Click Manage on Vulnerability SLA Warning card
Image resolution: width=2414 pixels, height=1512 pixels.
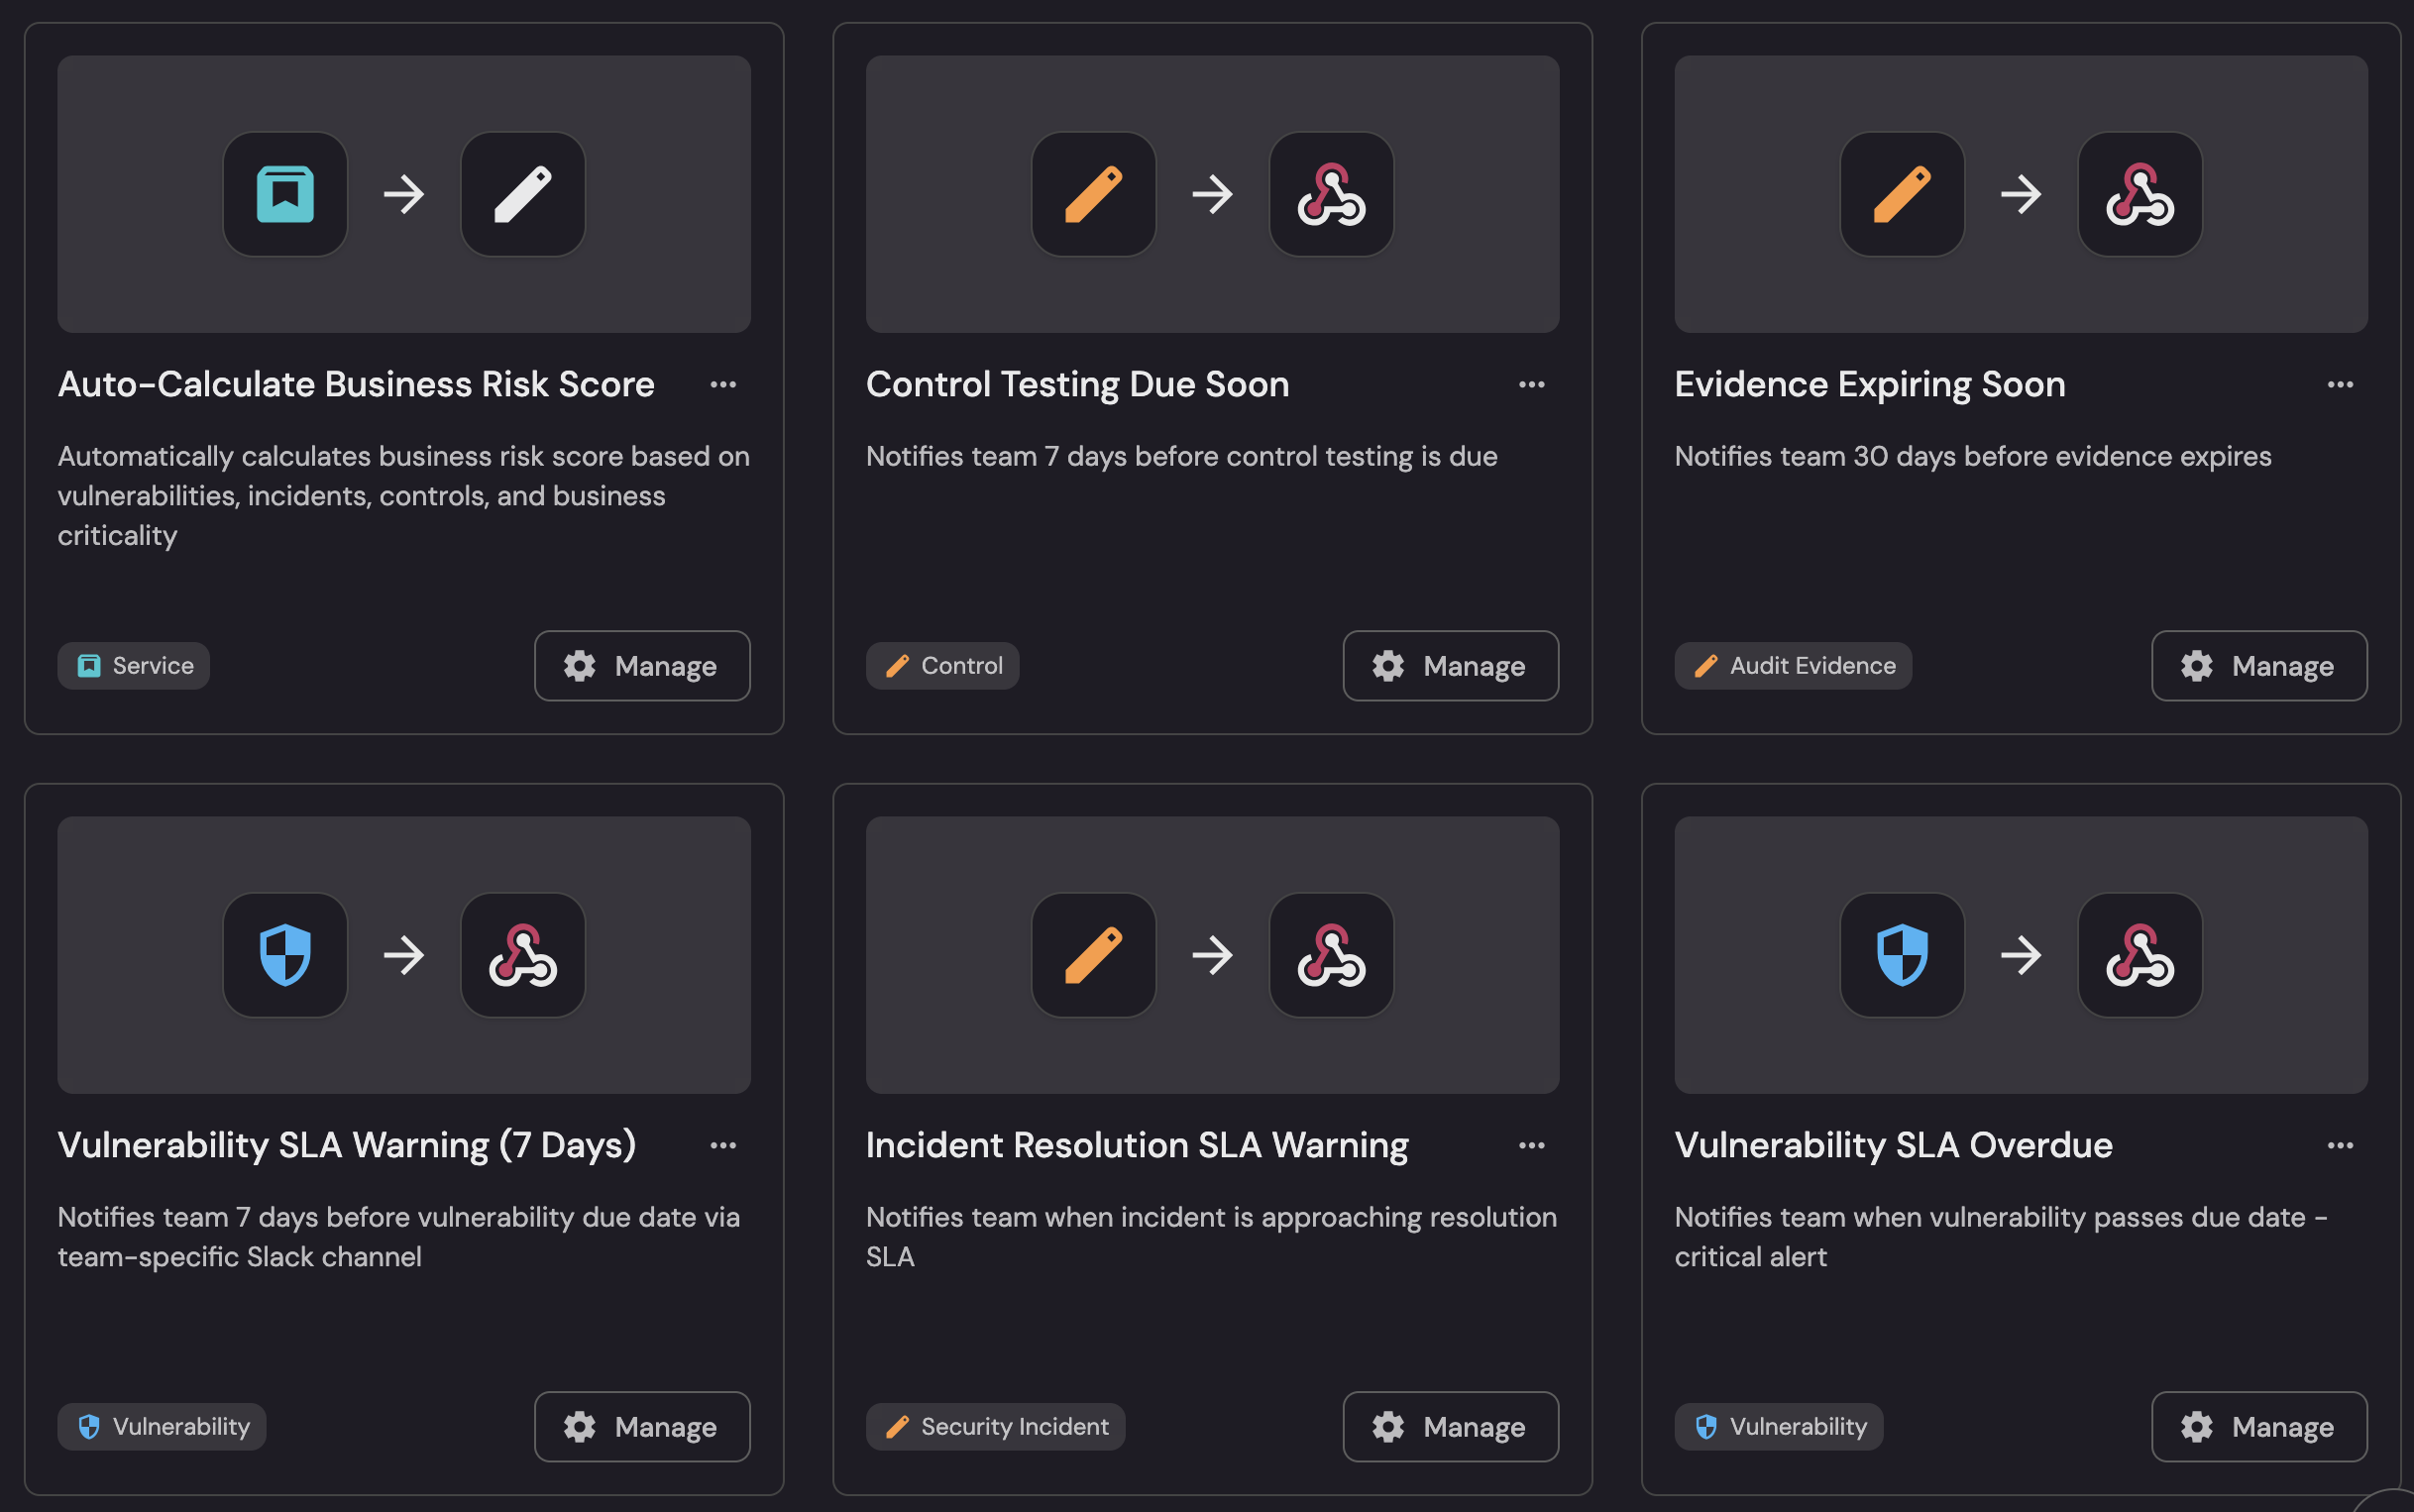tap(642, 1427)
